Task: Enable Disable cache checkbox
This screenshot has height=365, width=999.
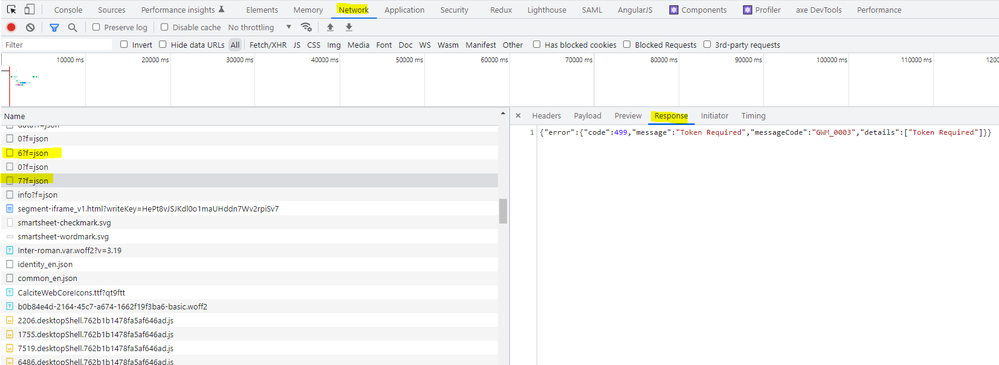Action: pos(164,27)
